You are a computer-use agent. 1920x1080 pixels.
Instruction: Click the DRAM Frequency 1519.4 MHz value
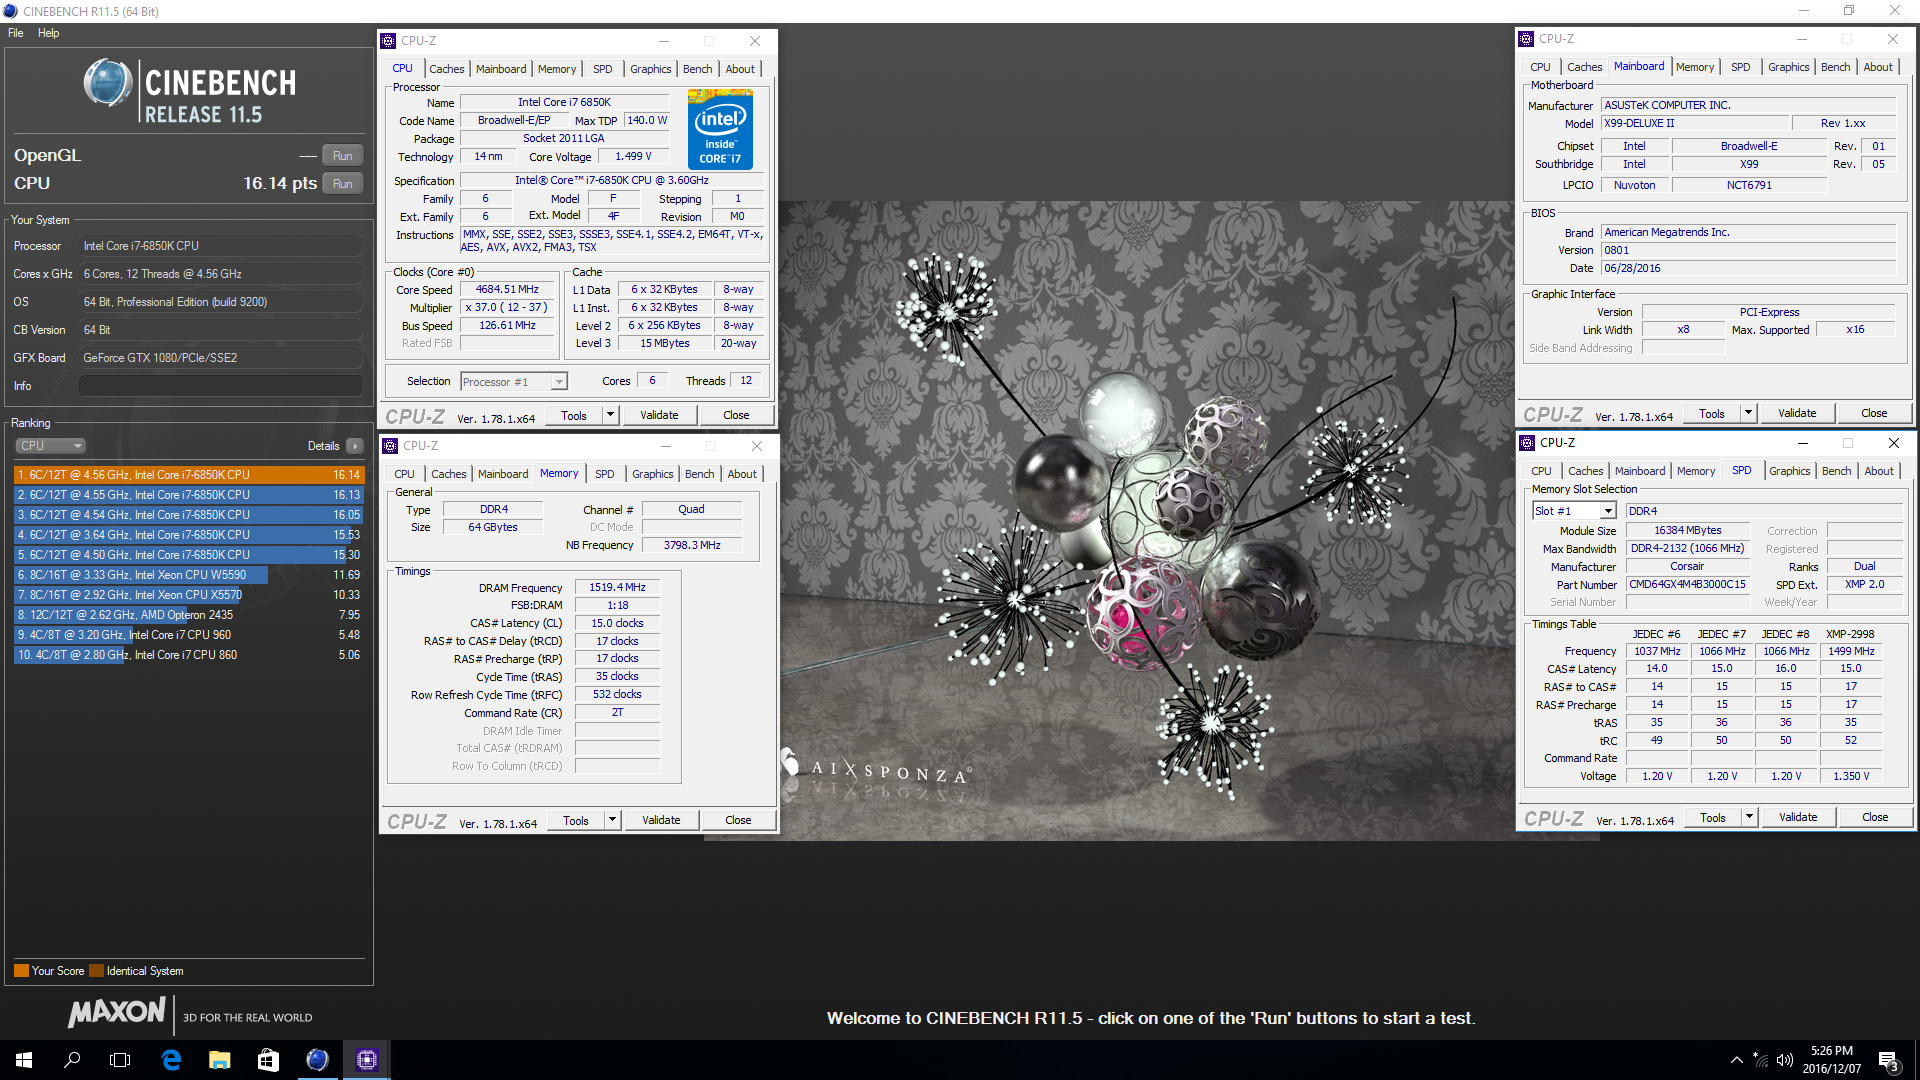pos(617,588)
